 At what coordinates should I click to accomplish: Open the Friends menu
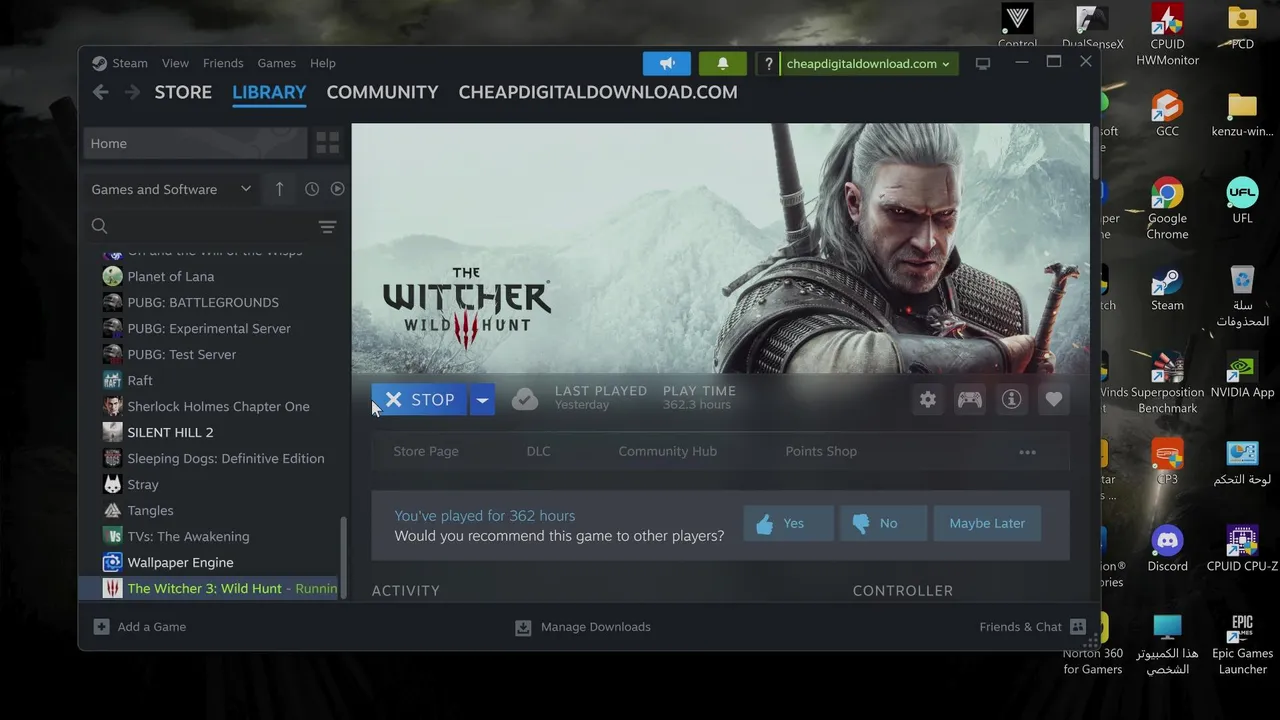coord(223,63)
